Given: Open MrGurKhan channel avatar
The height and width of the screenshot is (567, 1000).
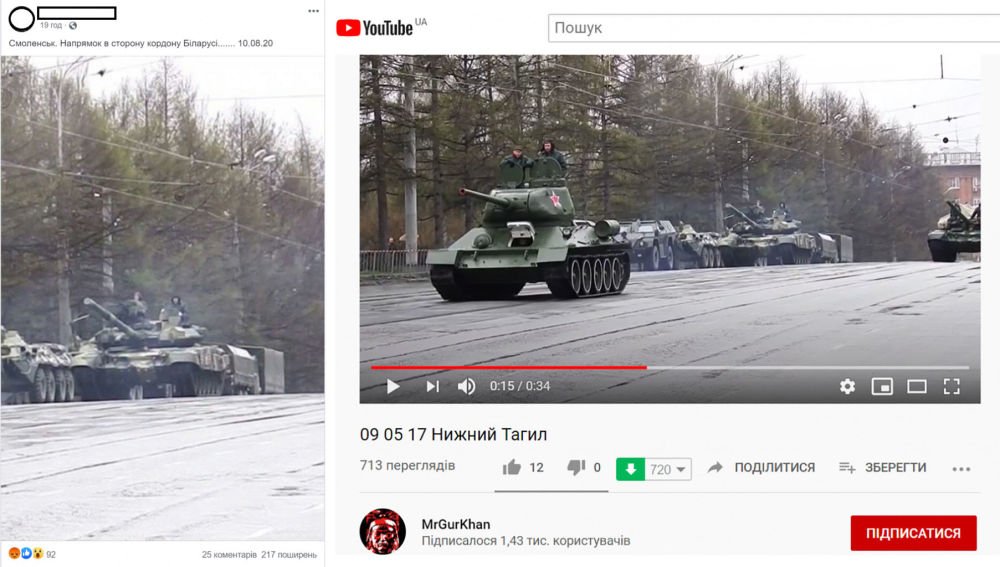Looking at the screenshot, I should click(x=383, y=531).
